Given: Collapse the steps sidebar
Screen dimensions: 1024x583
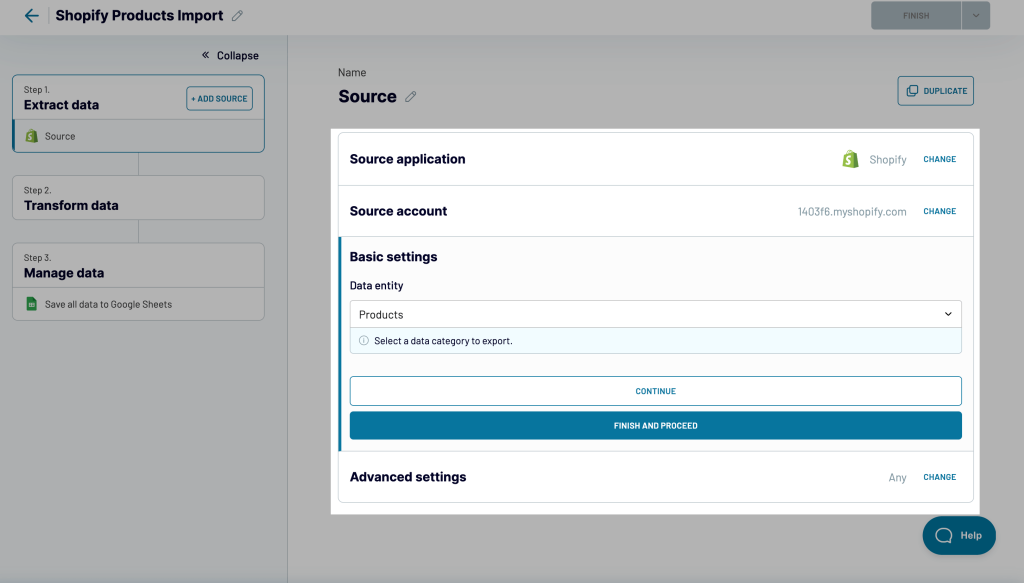Looking at the screenshot, I should [x=230, y=55].
